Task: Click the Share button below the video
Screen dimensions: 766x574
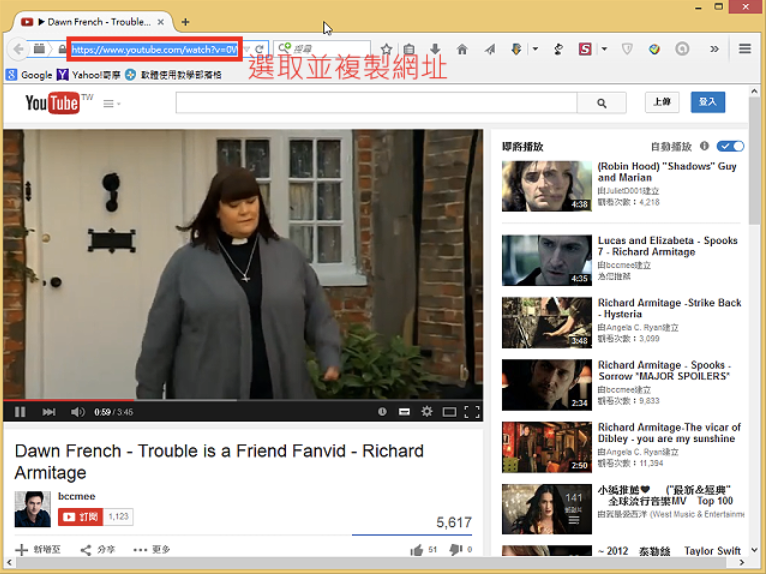Action: [98, 550]
